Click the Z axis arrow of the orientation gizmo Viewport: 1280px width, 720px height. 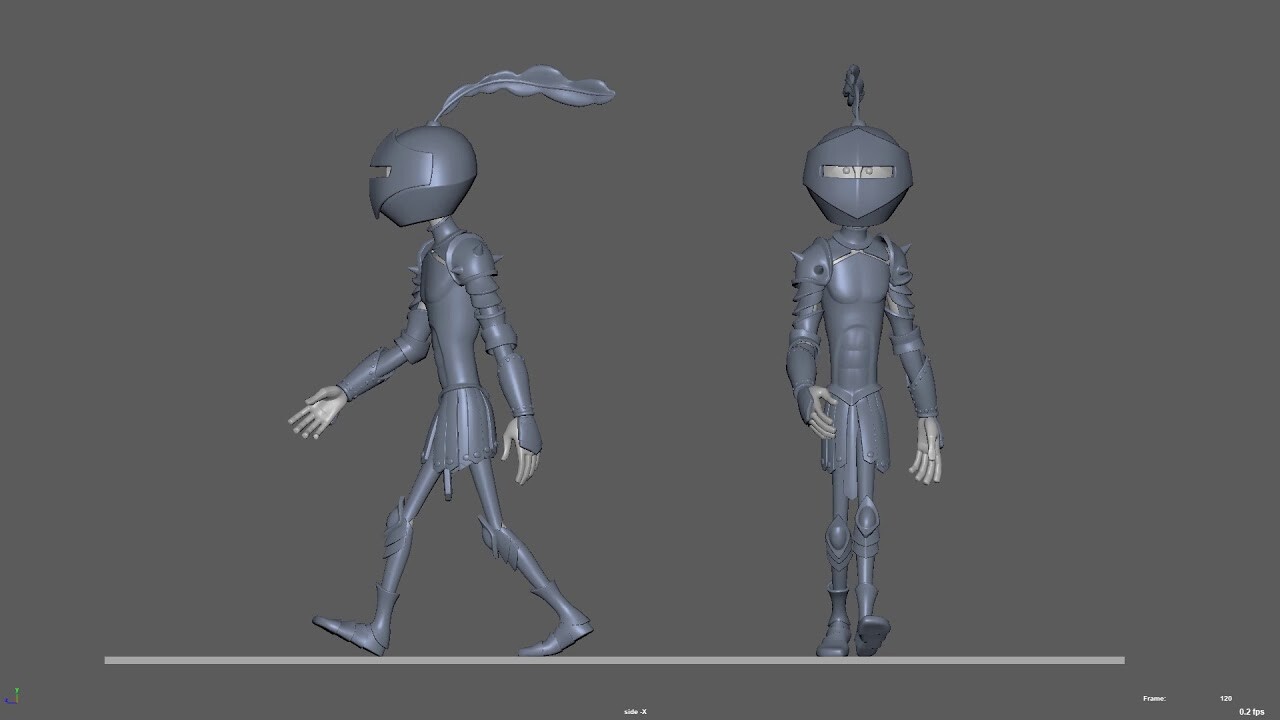[7, 701]
